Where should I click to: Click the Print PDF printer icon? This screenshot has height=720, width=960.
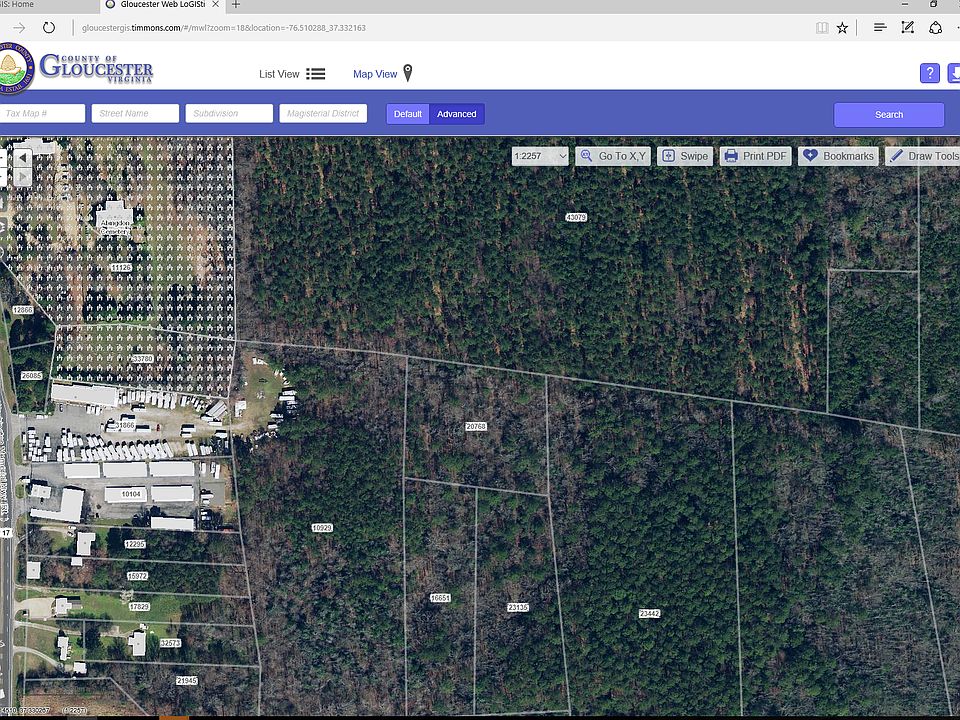731,156
